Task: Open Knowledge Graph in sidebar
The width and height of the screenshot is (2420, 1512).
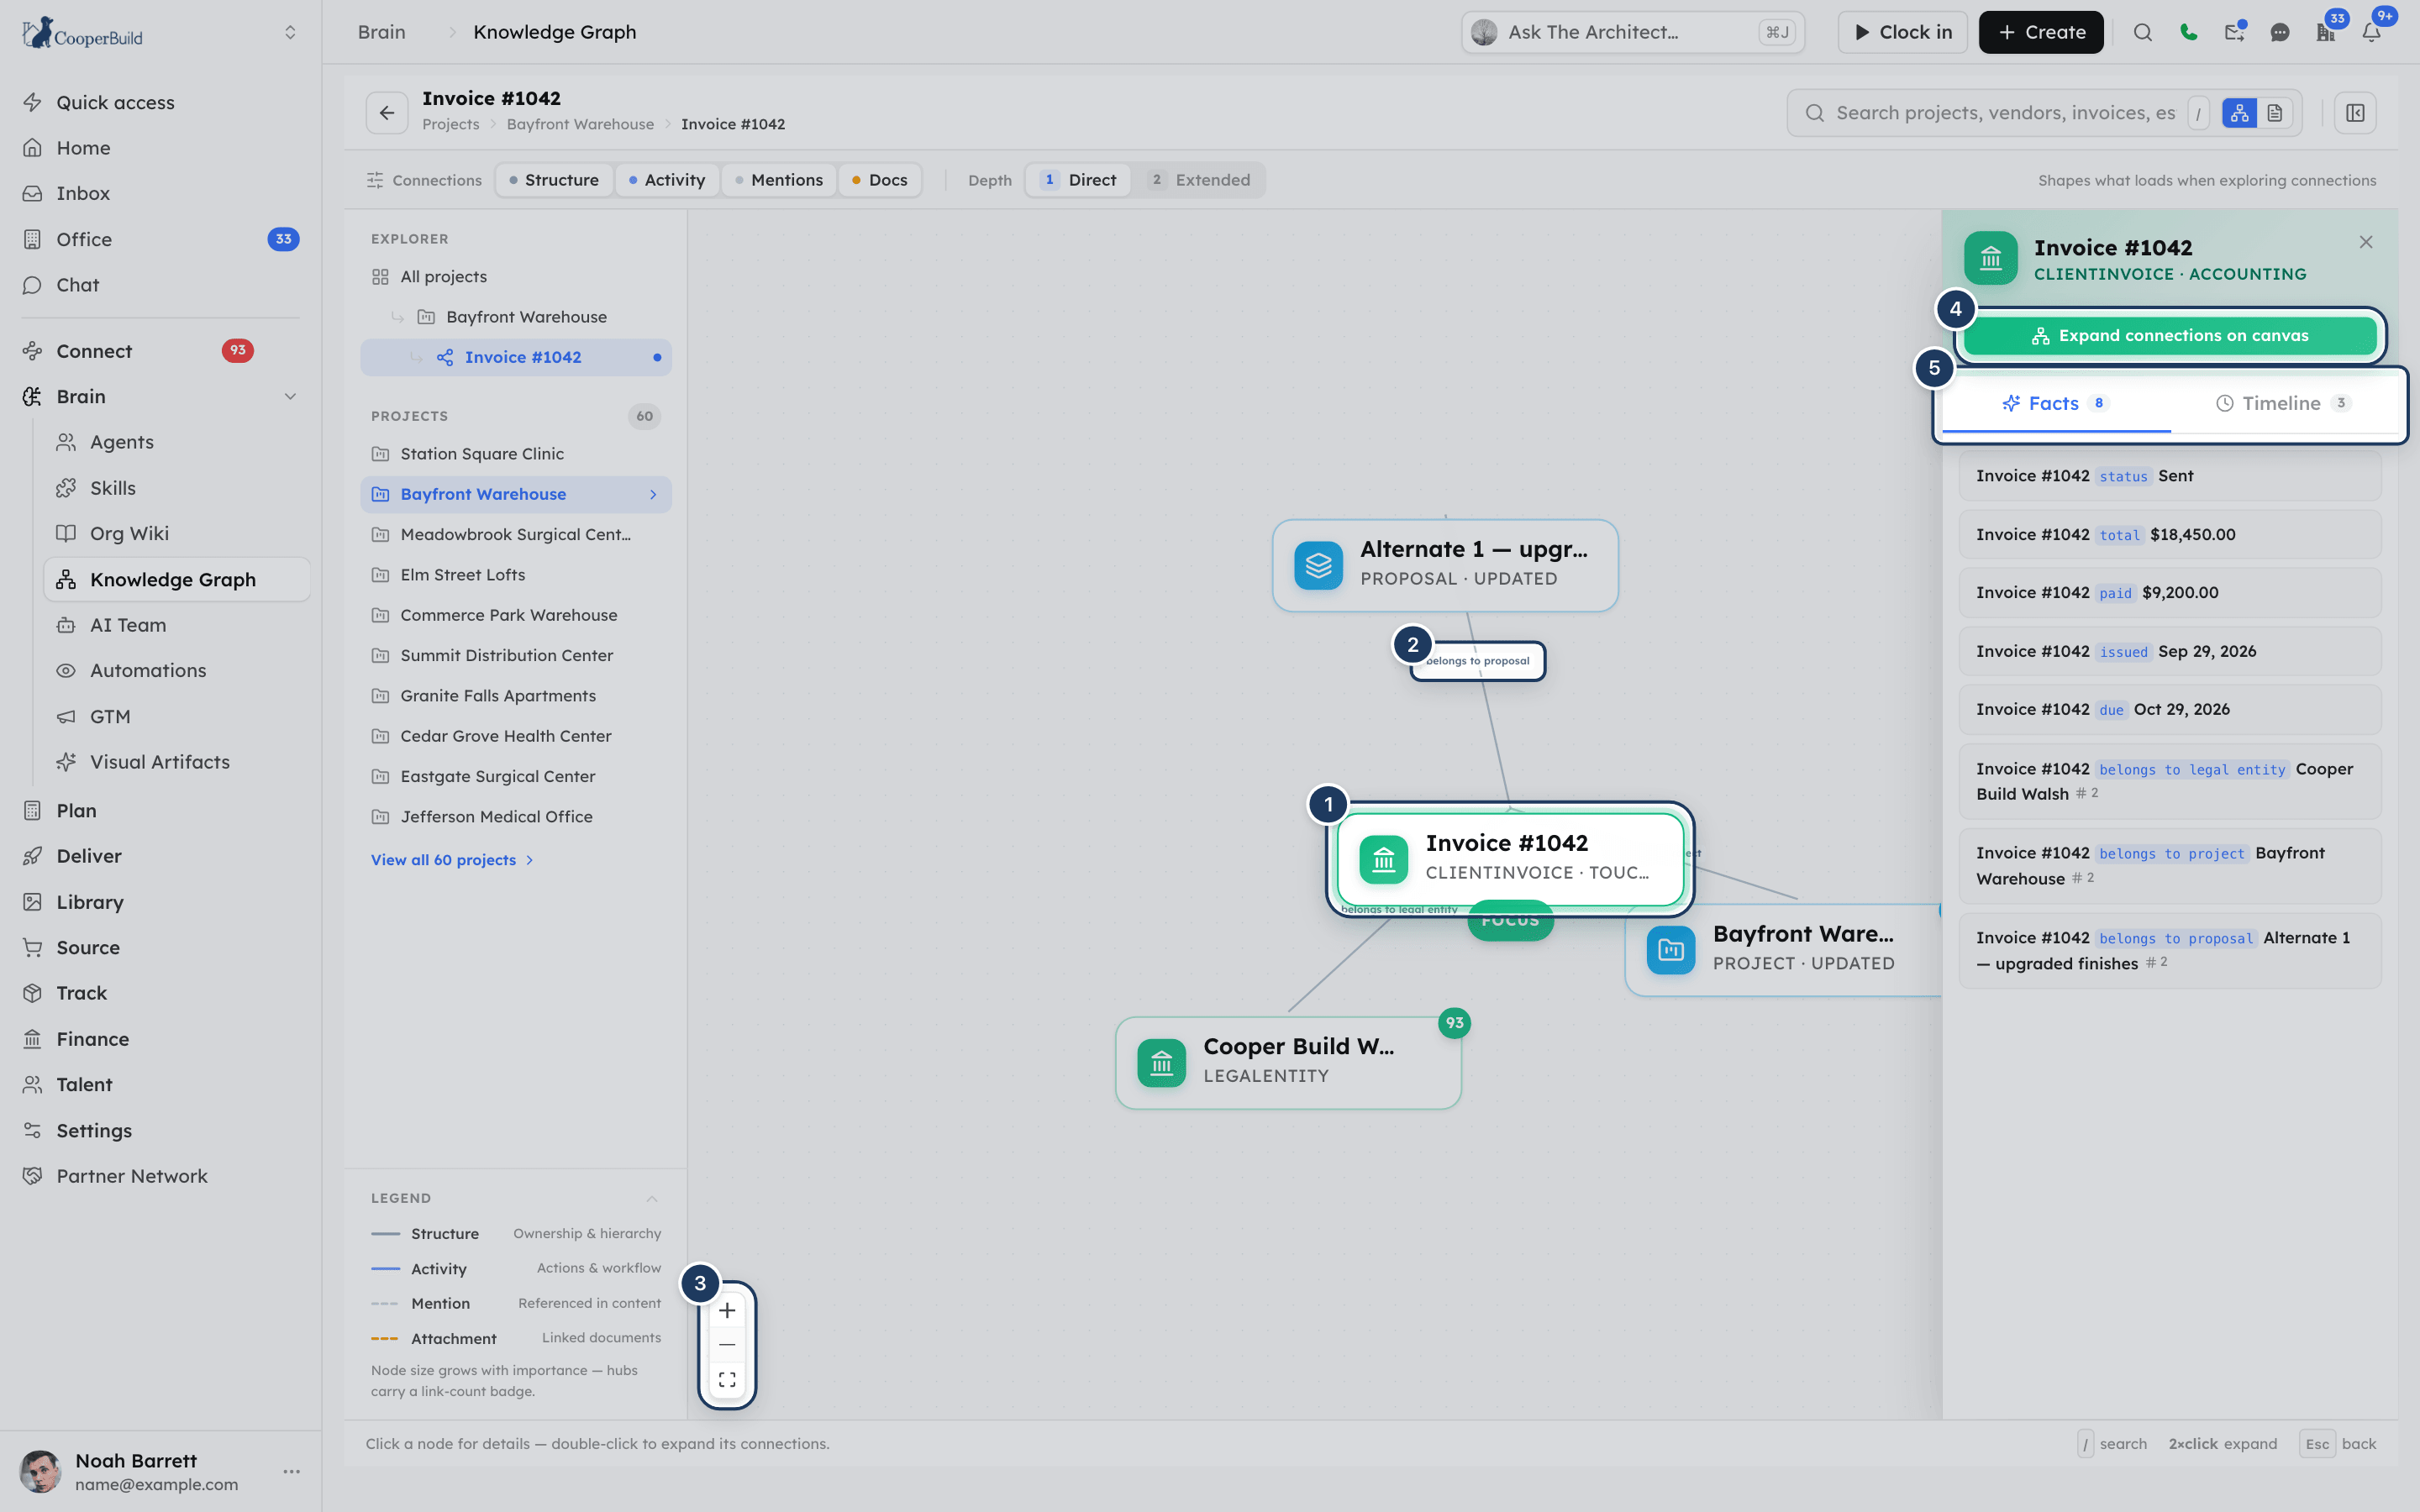Action: (177, 580)
